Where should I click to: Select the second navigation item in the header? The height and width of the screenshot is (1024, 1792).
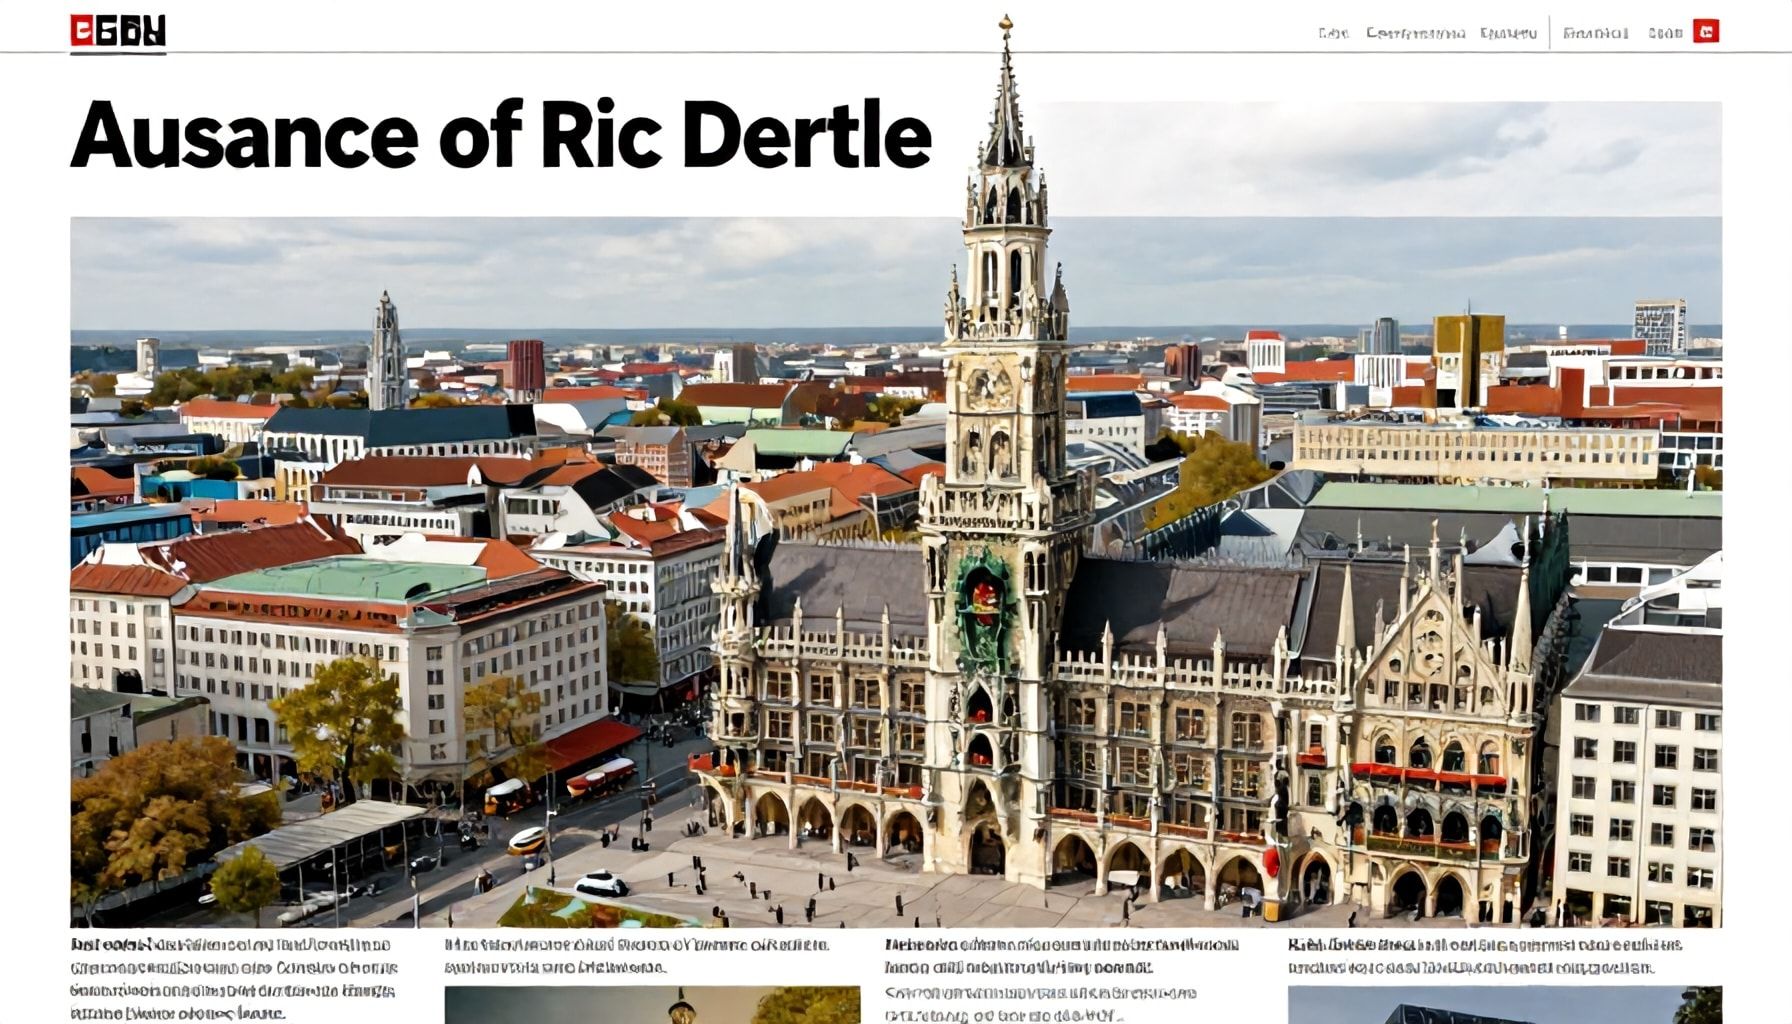pos(1418,32)
